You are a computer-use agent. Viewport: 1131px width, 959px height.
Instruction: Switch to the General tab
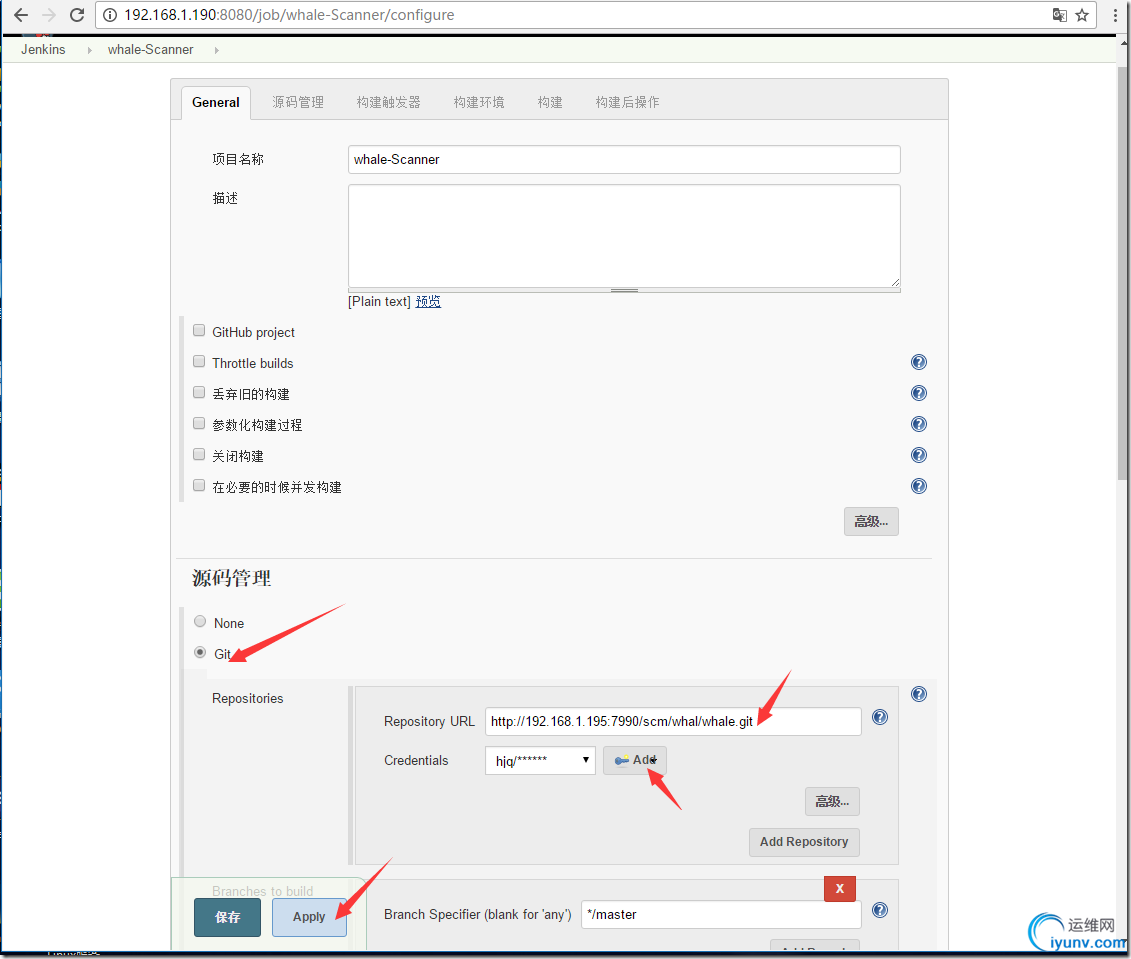(216, 102)
